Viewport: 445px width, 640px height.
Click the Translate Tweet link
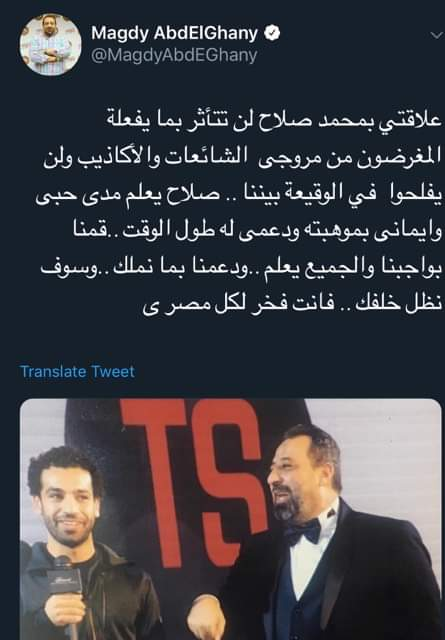[78, 372]
